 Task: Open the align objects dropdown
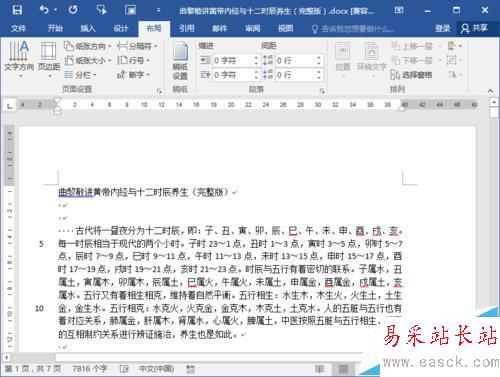click(x=454, y=46)
